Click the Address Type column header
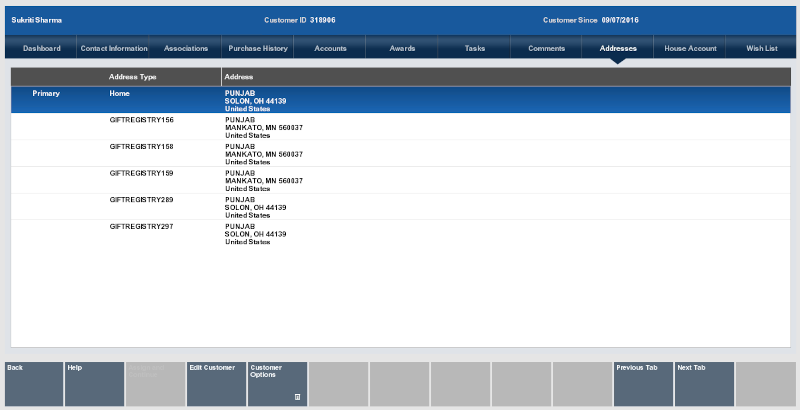The height and width of the screenshot is (410, 800). point(133,77)
